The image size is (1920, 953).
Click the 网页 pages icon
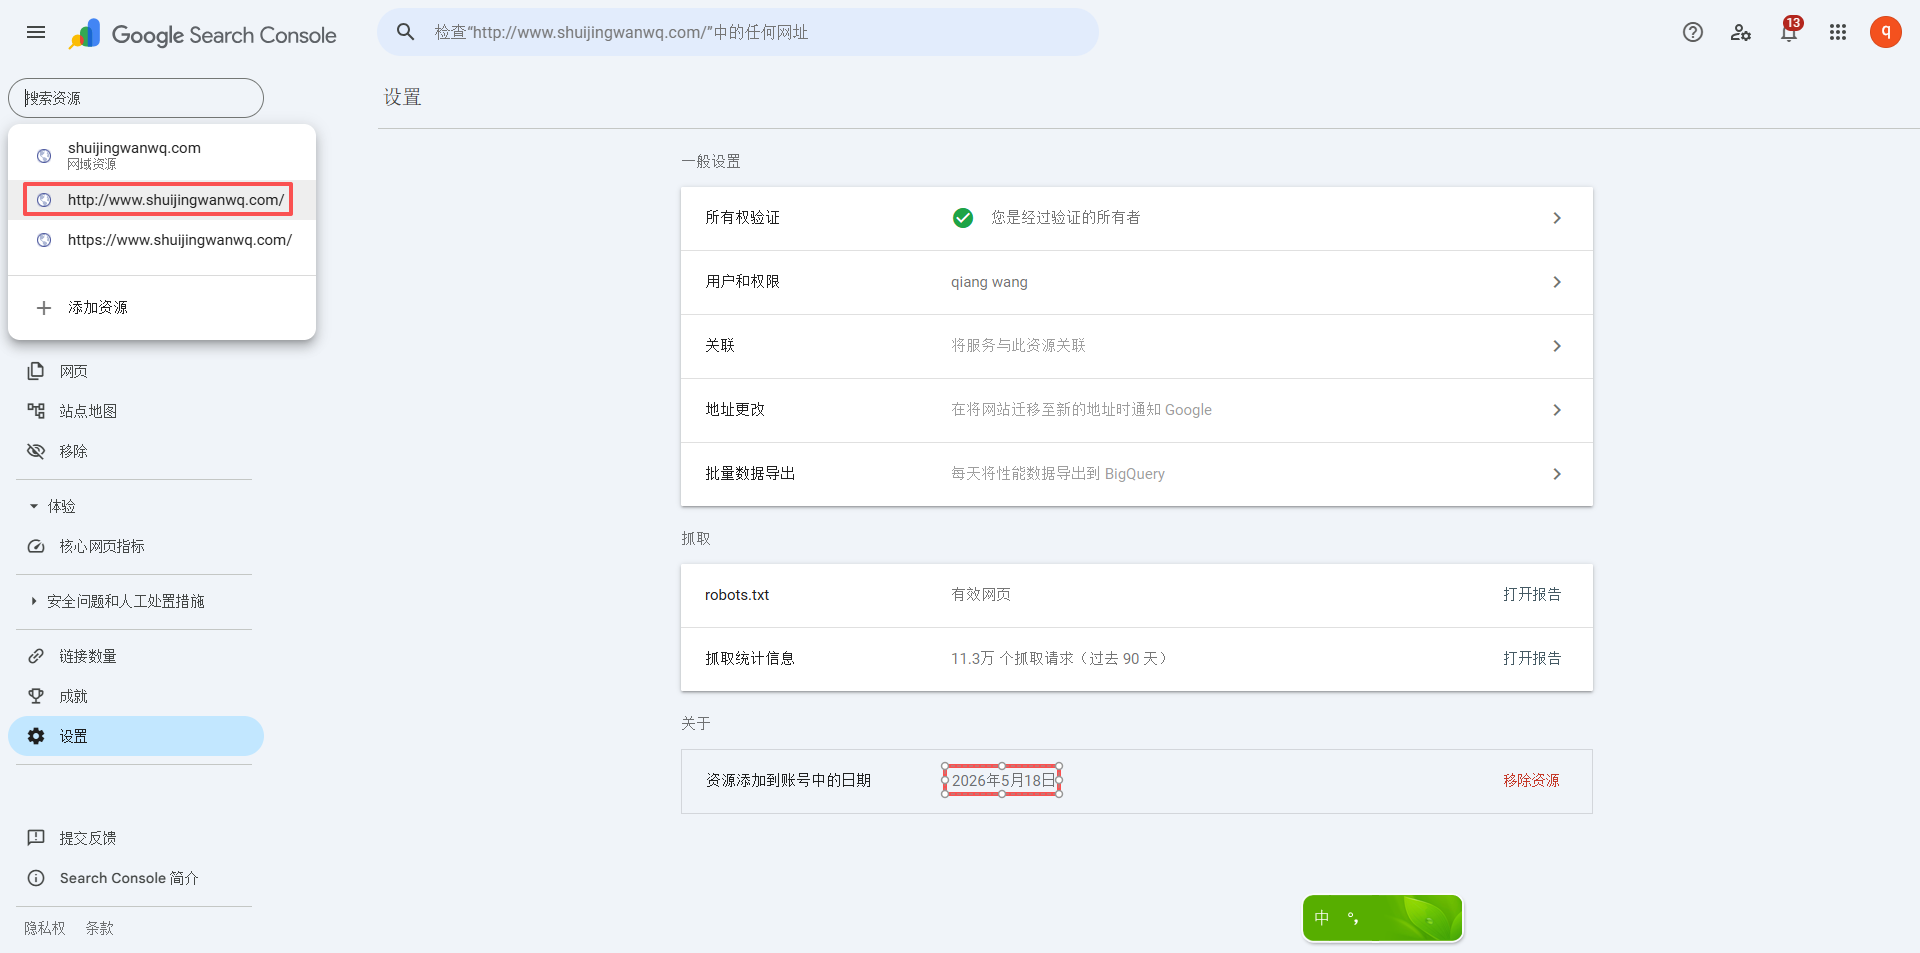36,371
